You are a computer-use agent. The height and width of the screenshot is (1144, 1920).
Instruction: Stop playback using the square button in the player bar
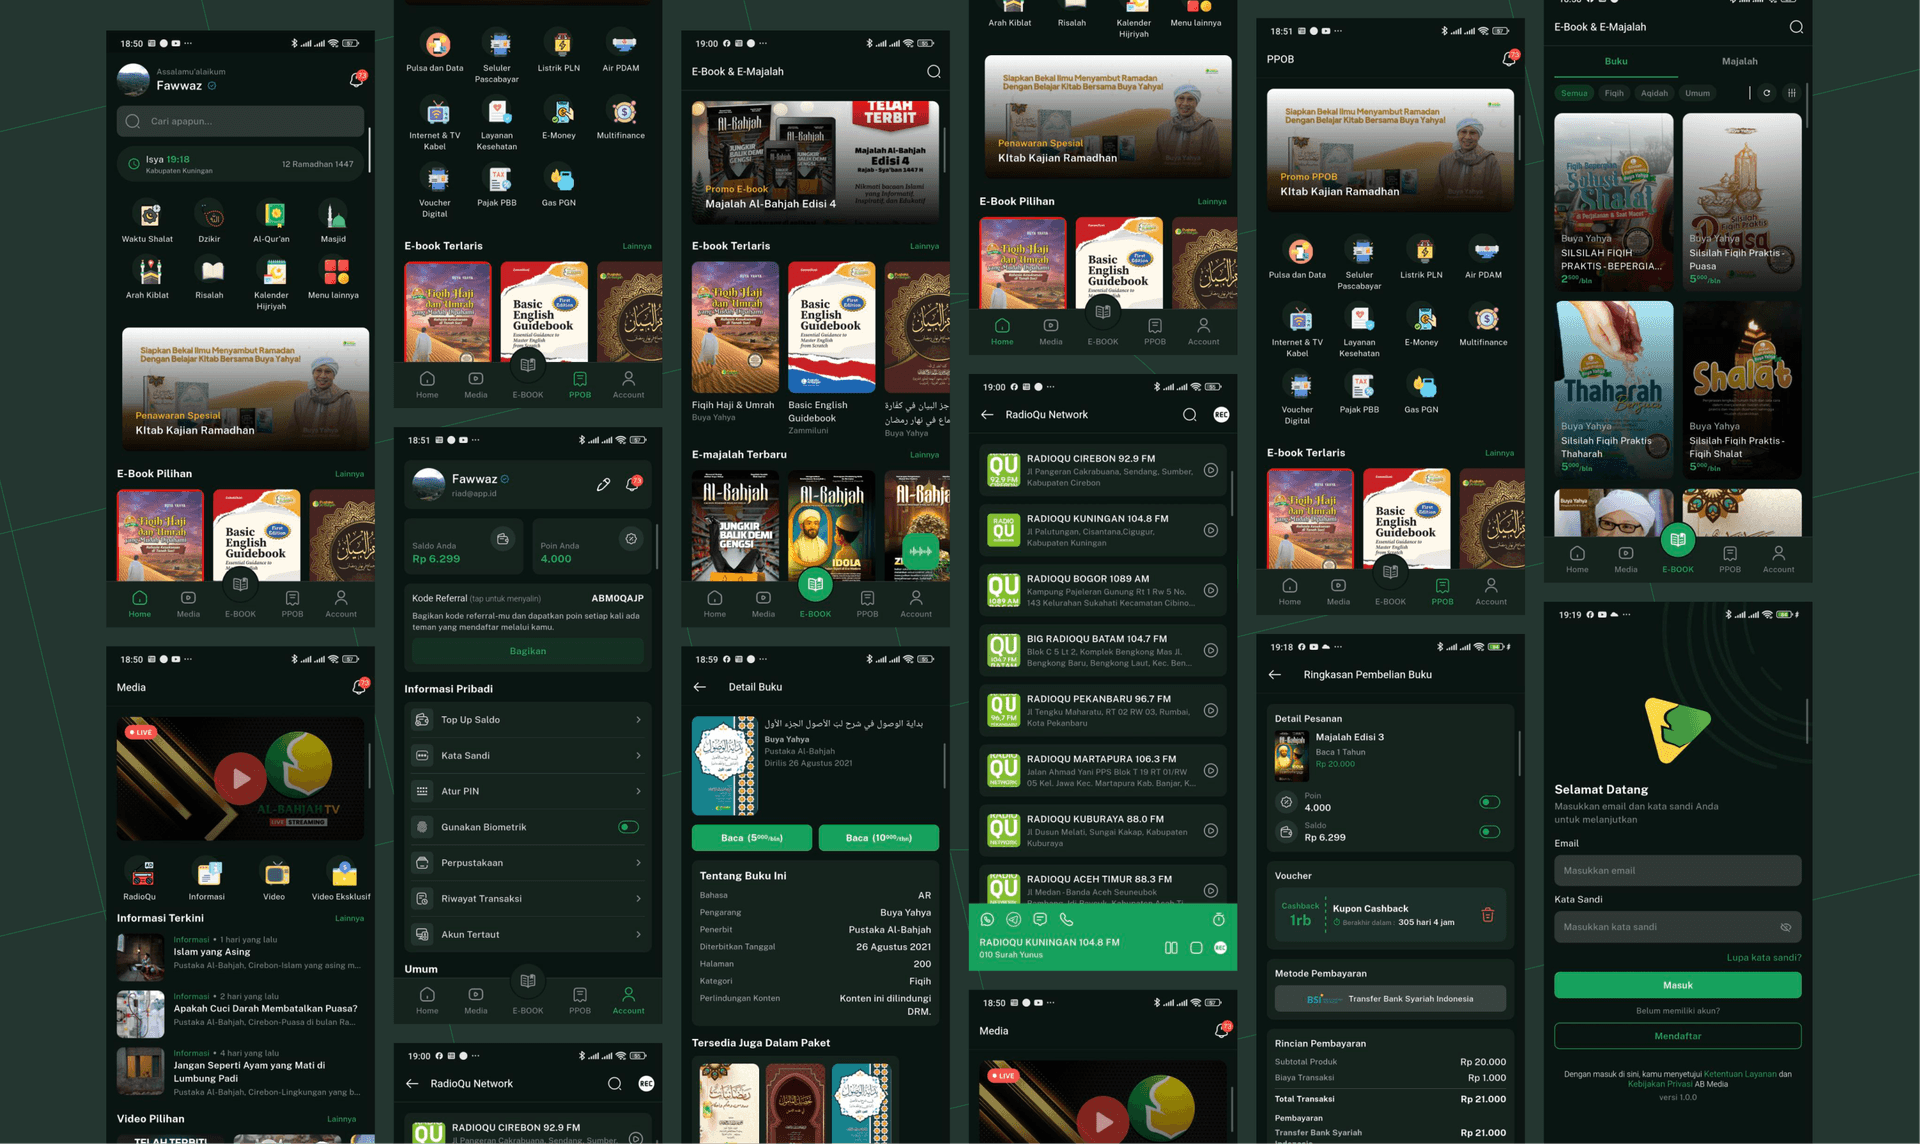(1196, 947)
